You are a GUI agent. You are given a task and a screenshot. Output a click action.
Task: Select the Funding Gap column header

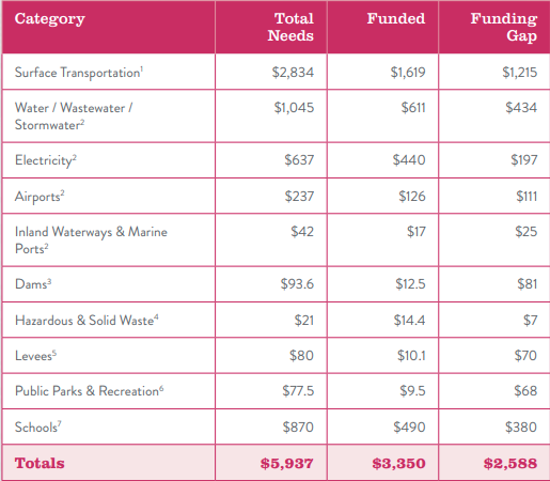(x=504, y=28)
